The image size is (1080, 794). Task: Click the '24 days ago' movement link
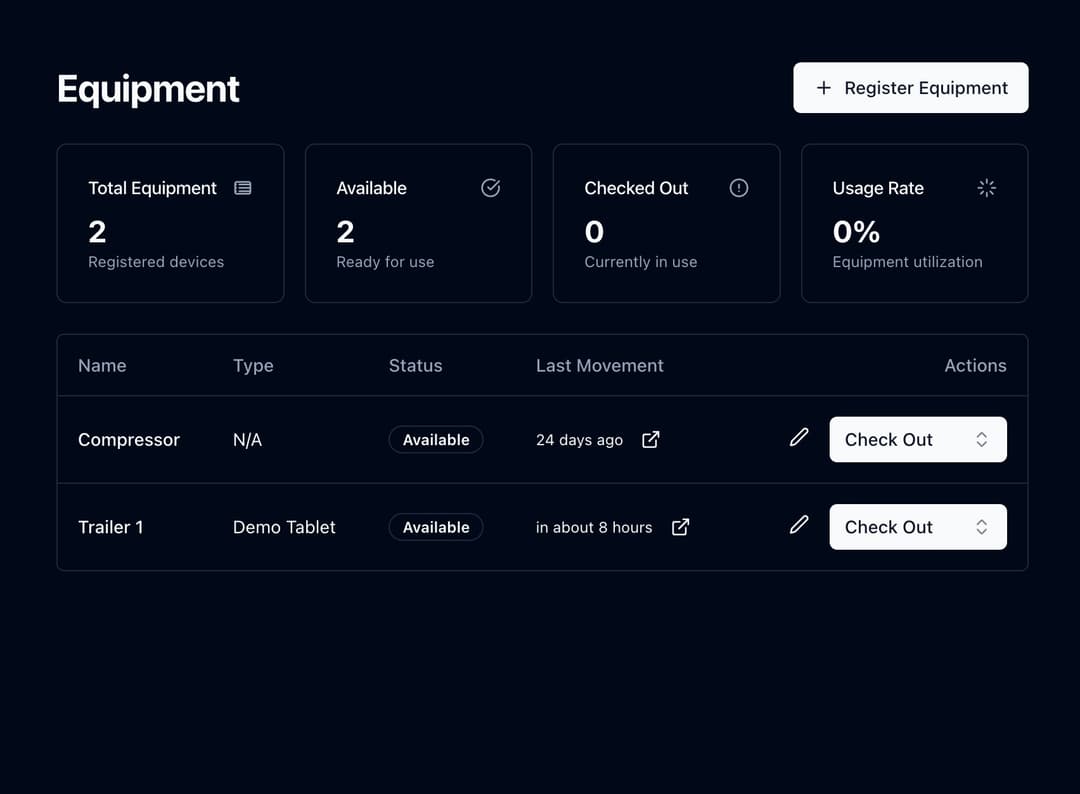pyautogui.click(x=578, y=439)
